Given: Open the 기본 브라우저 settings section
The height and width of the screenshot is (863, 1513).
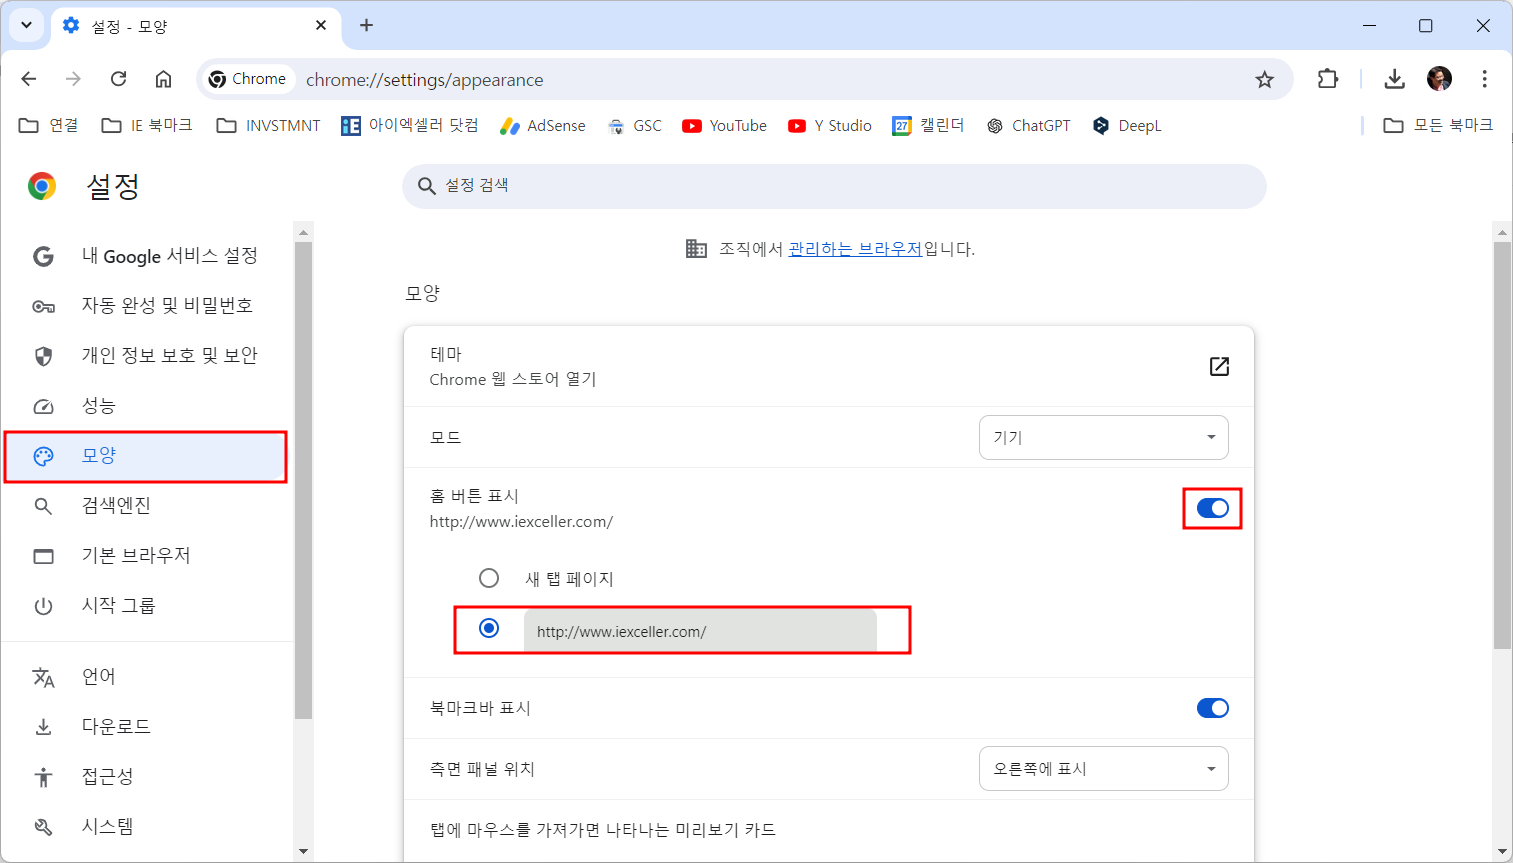Looking at the screenshot, I should [x=146, y=556].
